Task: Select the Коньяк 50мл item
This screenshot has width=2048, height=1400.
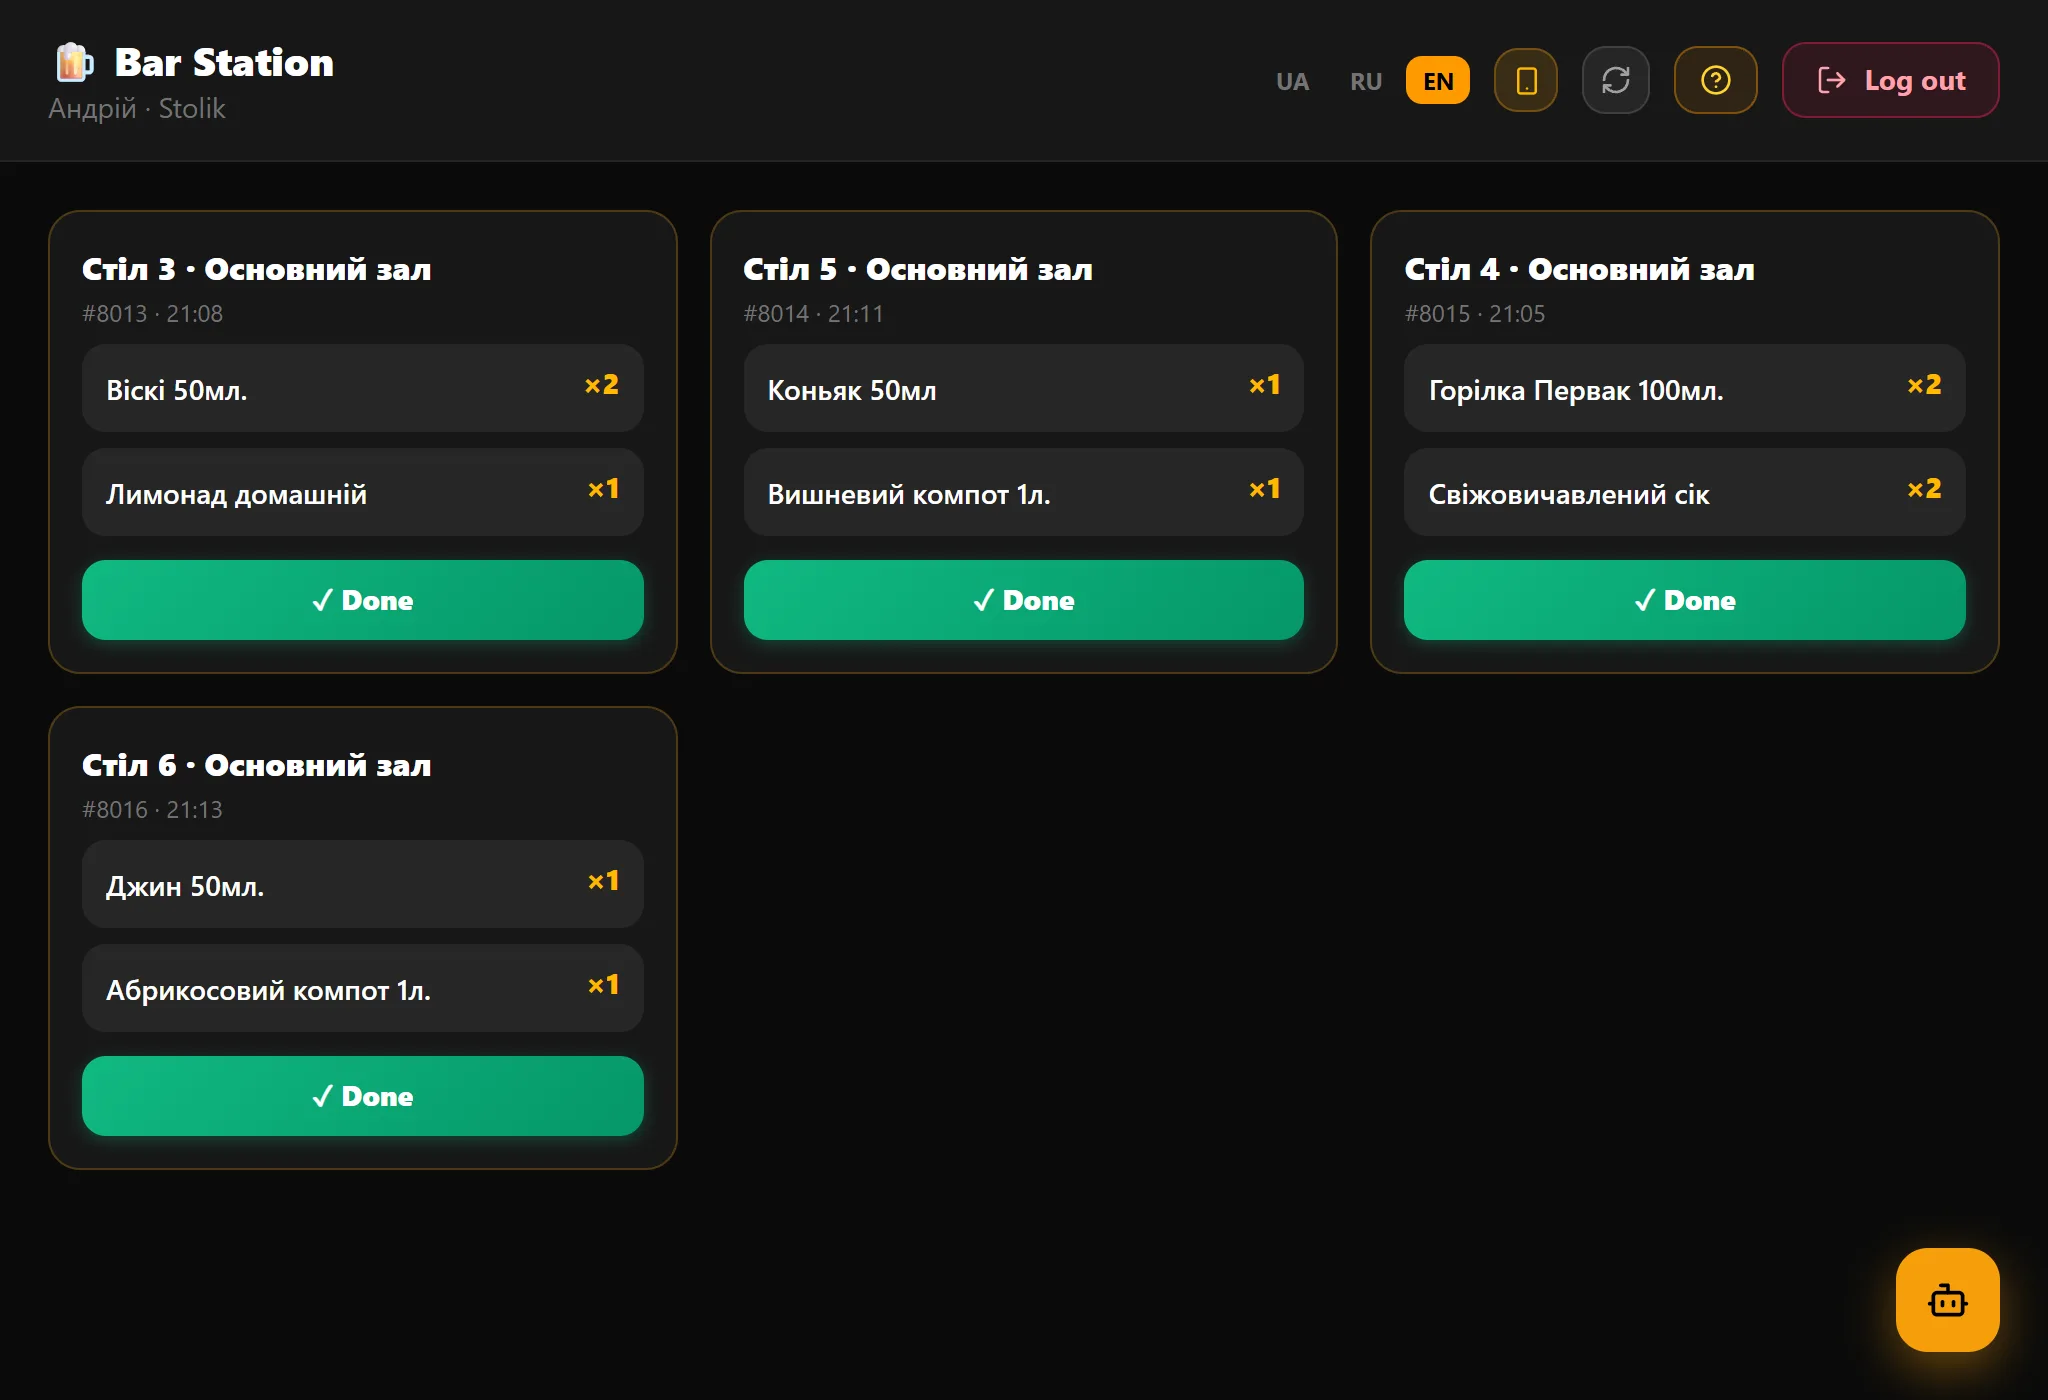Action: pyautogui.click(x=1024, y=388)
